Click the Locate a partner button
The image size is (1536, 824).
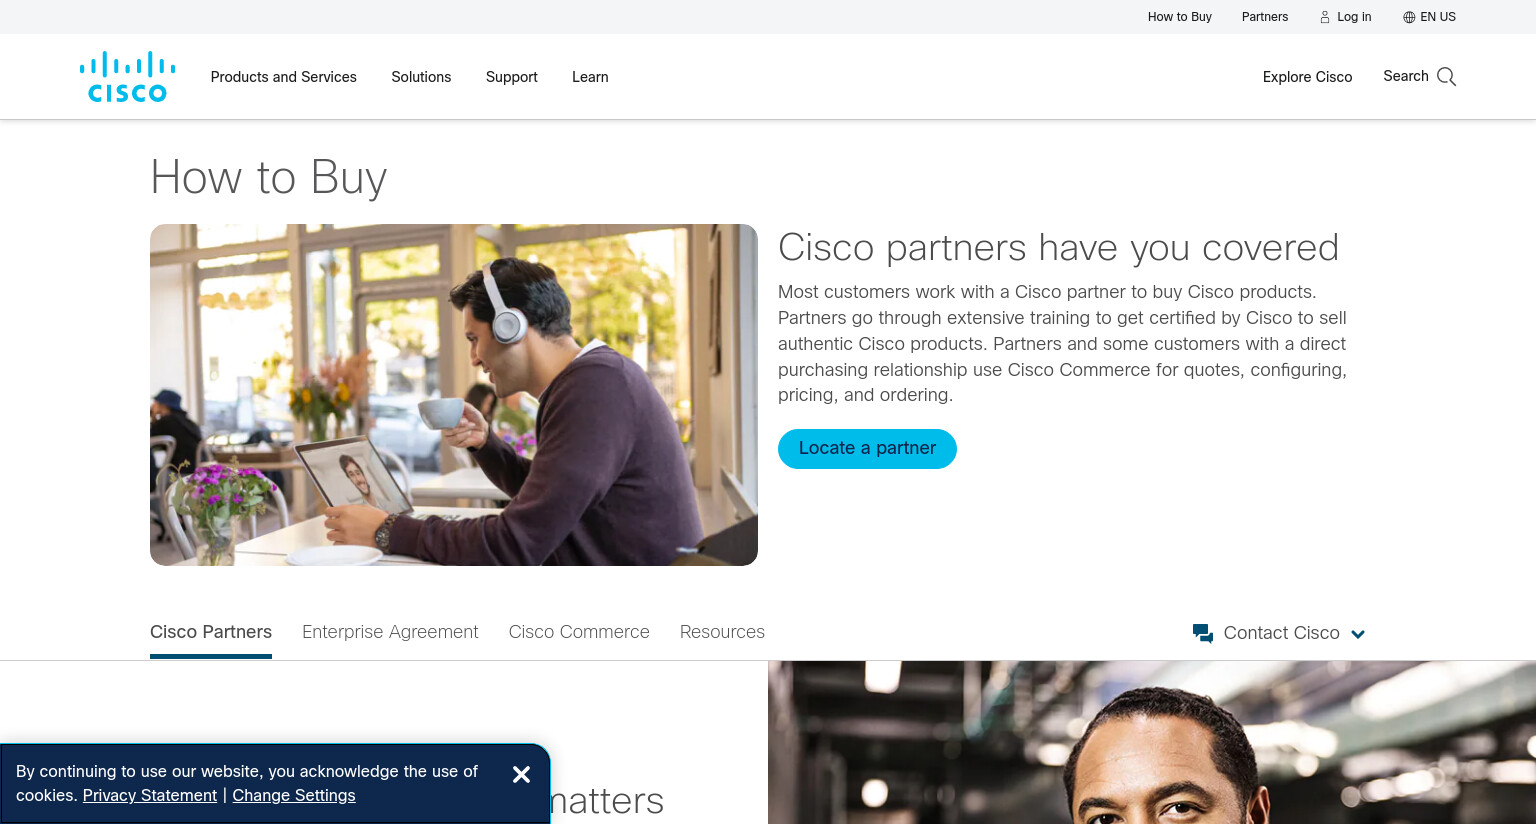point(867,449)
